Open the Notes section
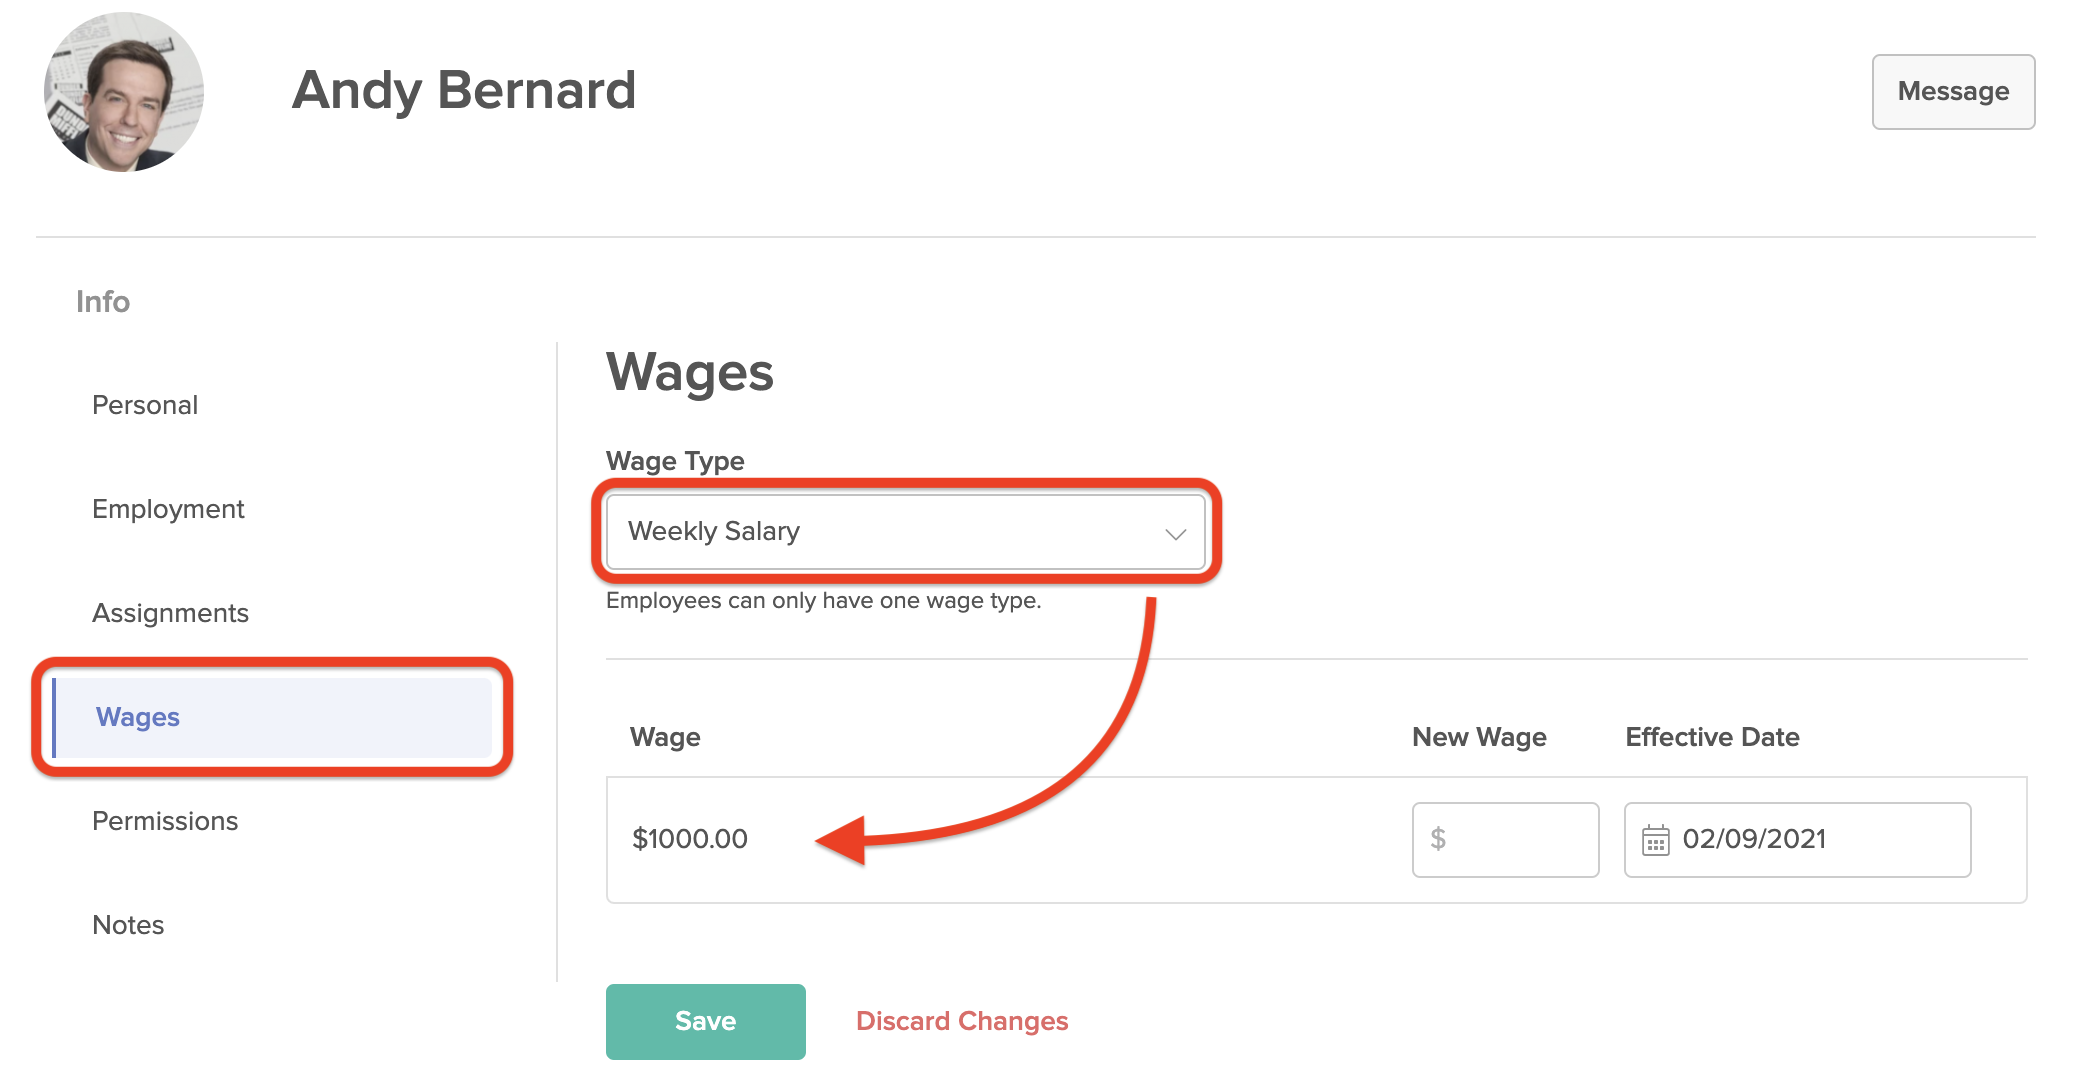 click(127, 925)
